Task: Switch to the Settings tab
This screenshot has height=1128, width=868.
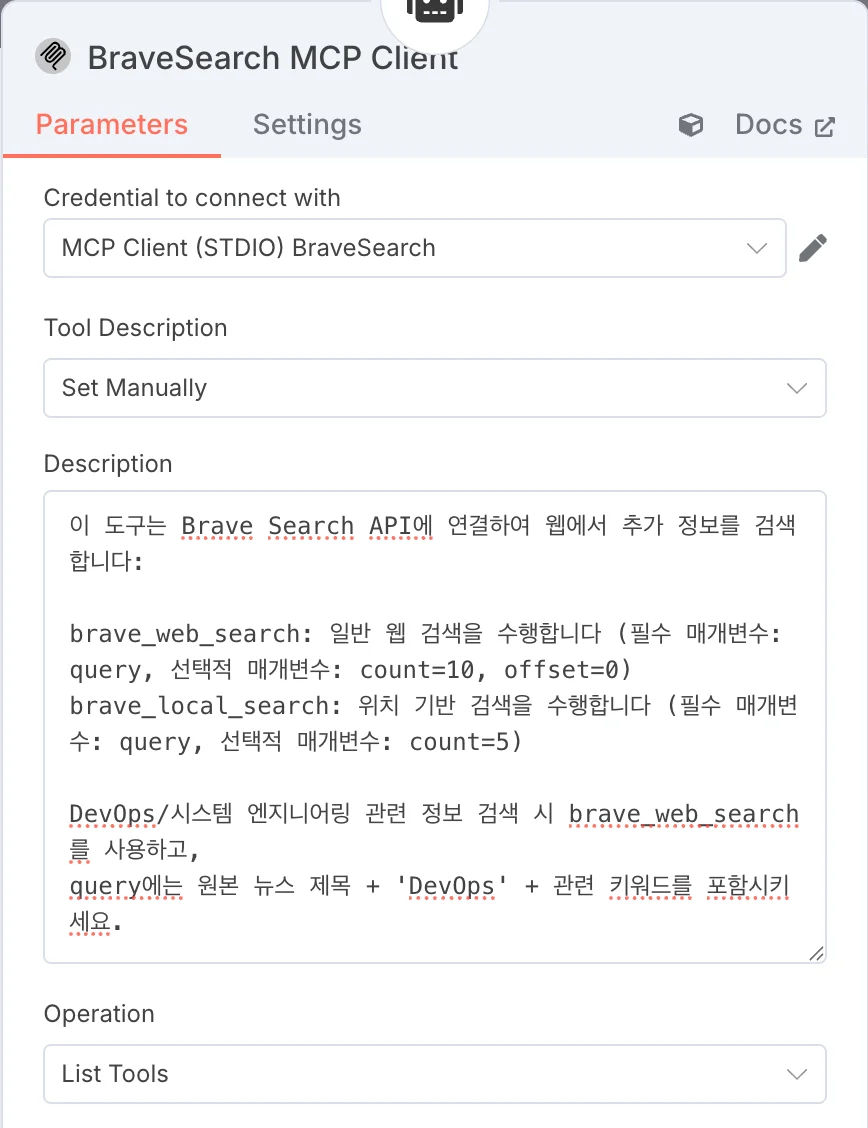Action: pyautogui.click(x=306, y=124)
